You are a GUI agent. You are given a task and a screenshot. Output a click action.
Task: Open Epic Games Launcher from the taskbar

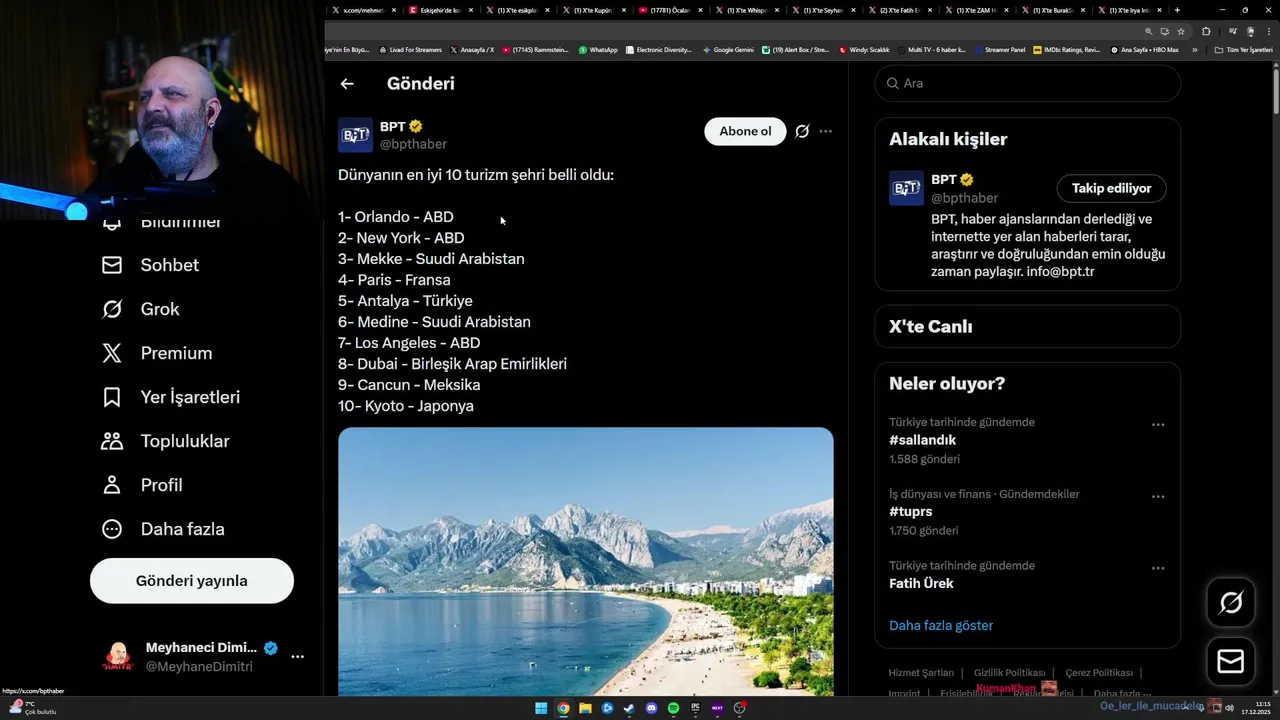coord(695,708)
